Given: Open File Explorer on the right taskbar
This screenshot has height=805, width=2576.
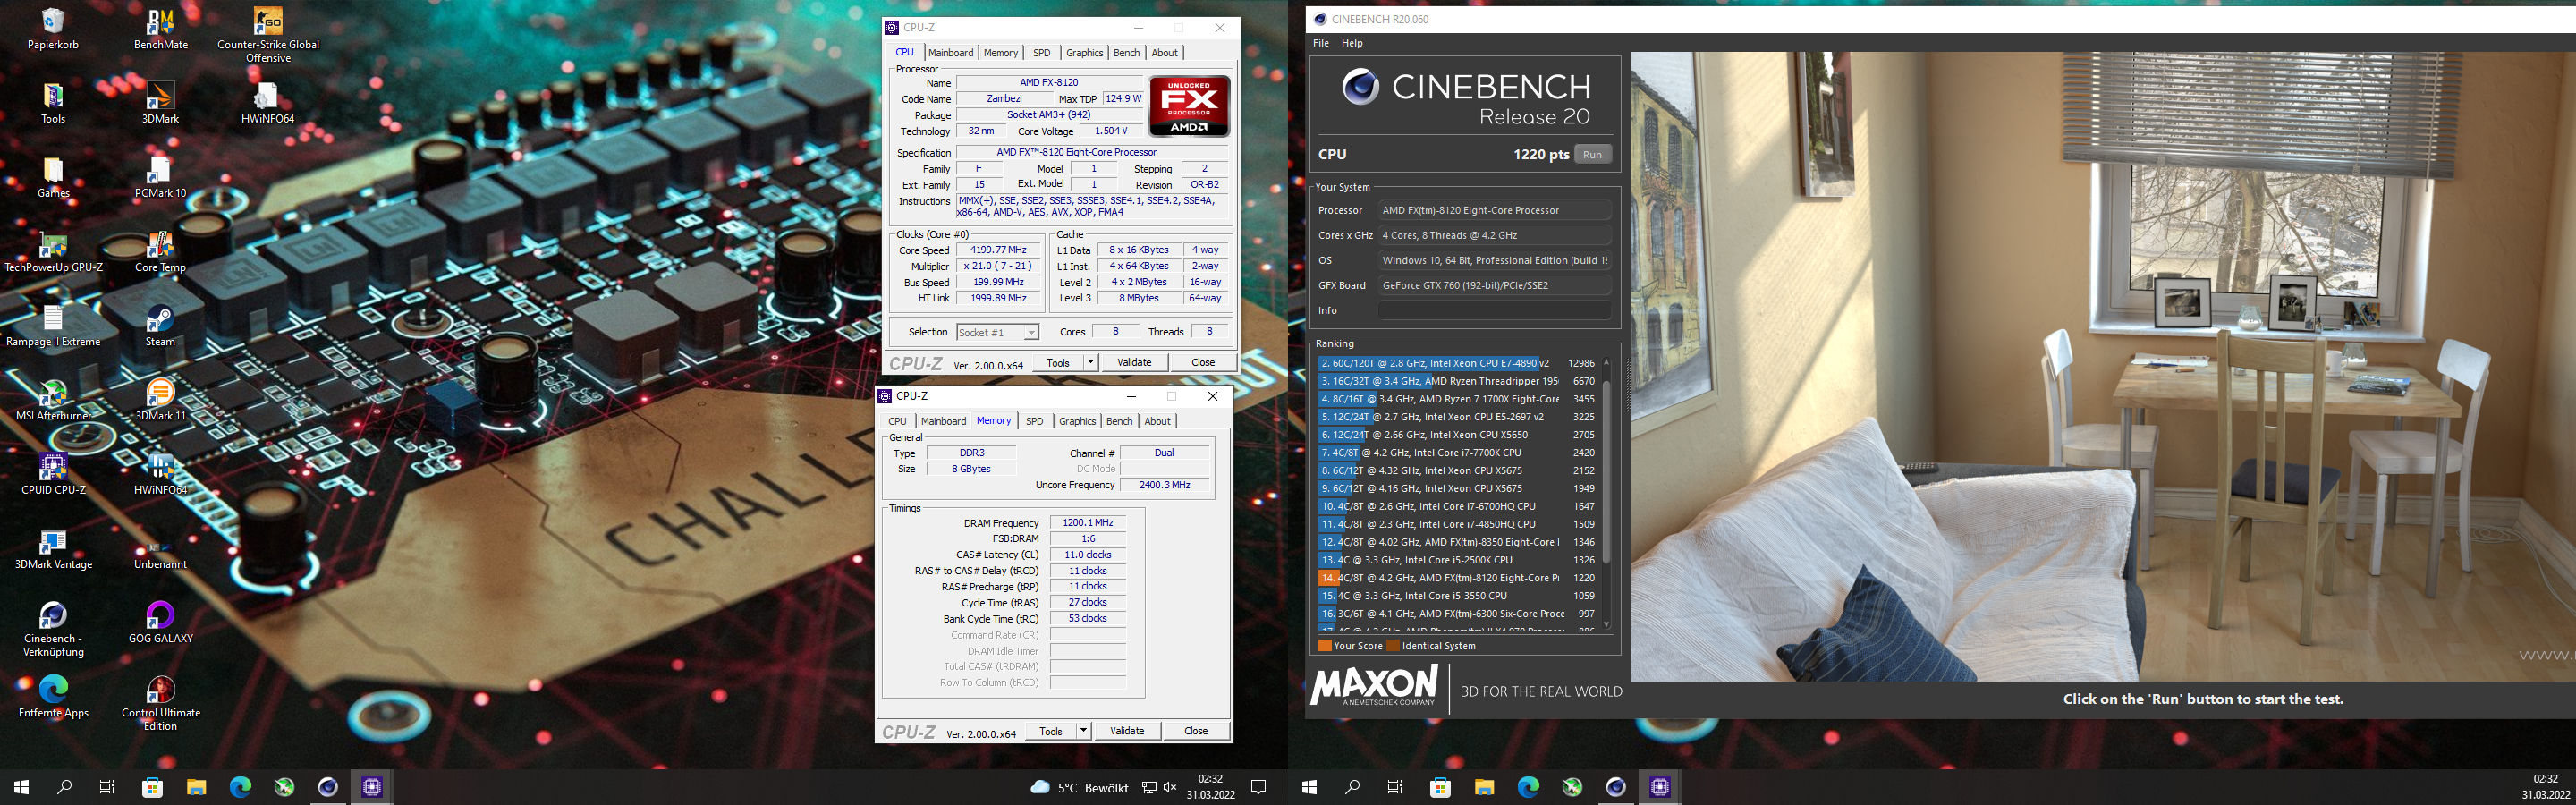Looking at the screenshot, I should (x=1484, y=787).
